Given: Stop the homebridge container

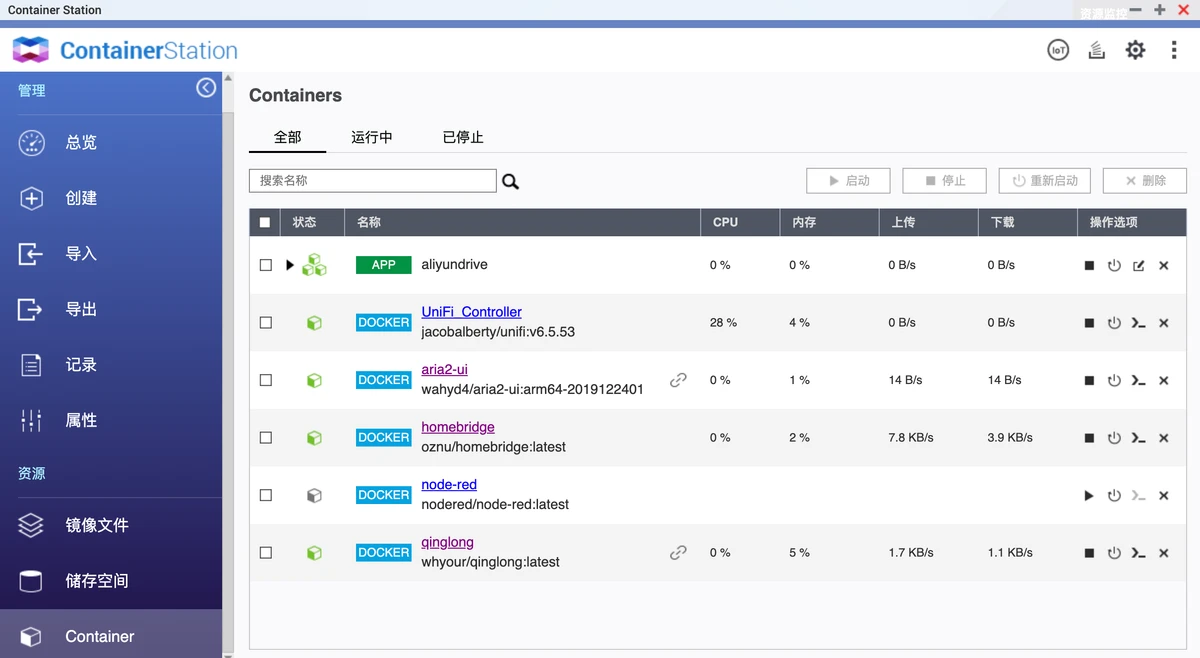Looking at the screenshot, I should tap(1089, 438).
